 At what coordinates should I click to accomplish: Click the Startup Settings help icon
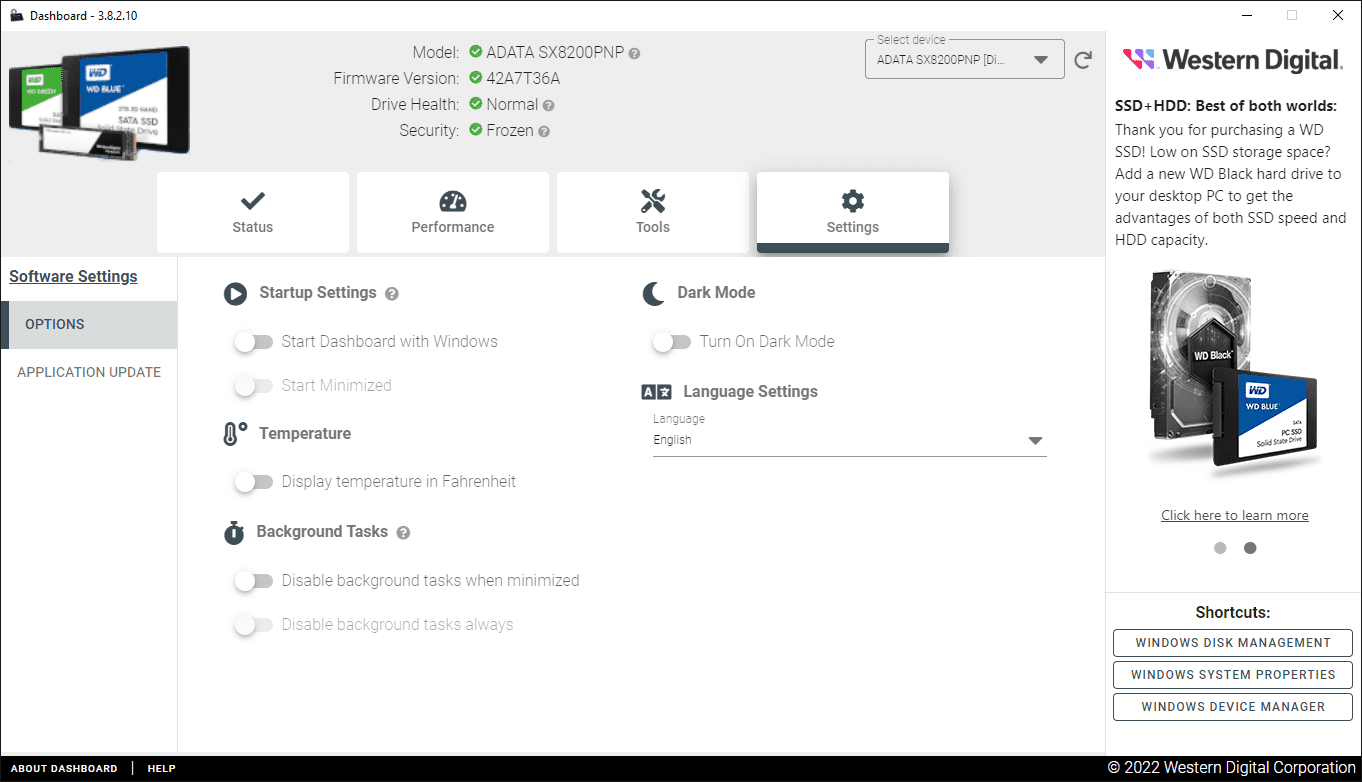[392, 294]
